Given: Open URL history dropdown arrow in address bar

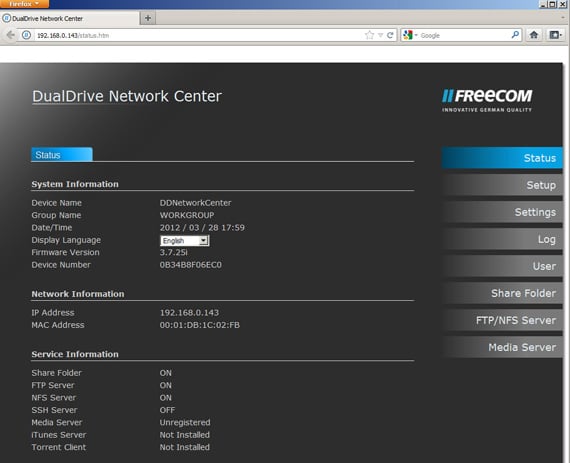Looking at the screenshot, I should tap(380, 35).
